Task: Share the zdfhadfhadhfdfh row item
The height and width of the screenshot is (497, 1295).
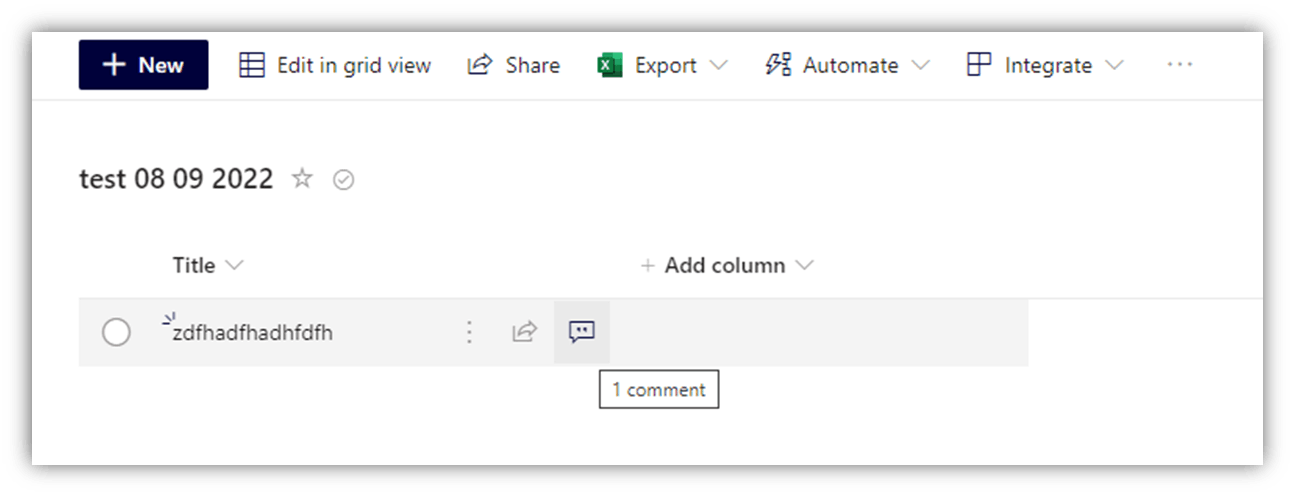Action: 525,332
